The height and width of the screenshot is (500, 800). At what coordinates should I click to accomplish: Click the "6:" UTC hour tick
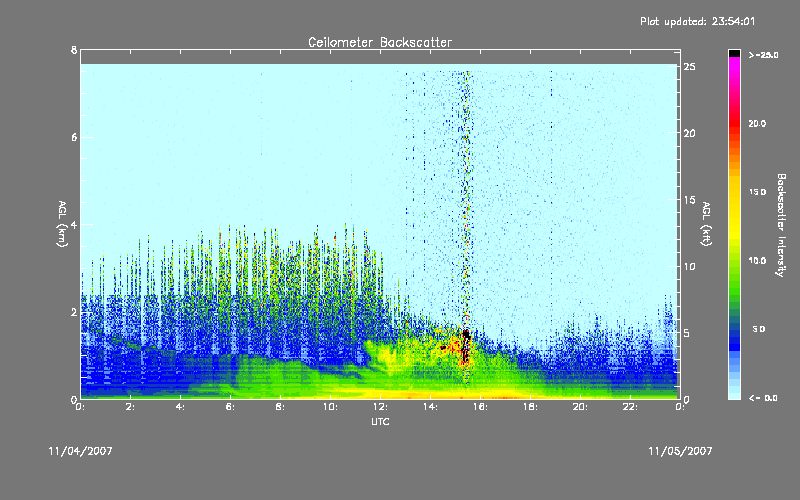[x=231, y=407]
